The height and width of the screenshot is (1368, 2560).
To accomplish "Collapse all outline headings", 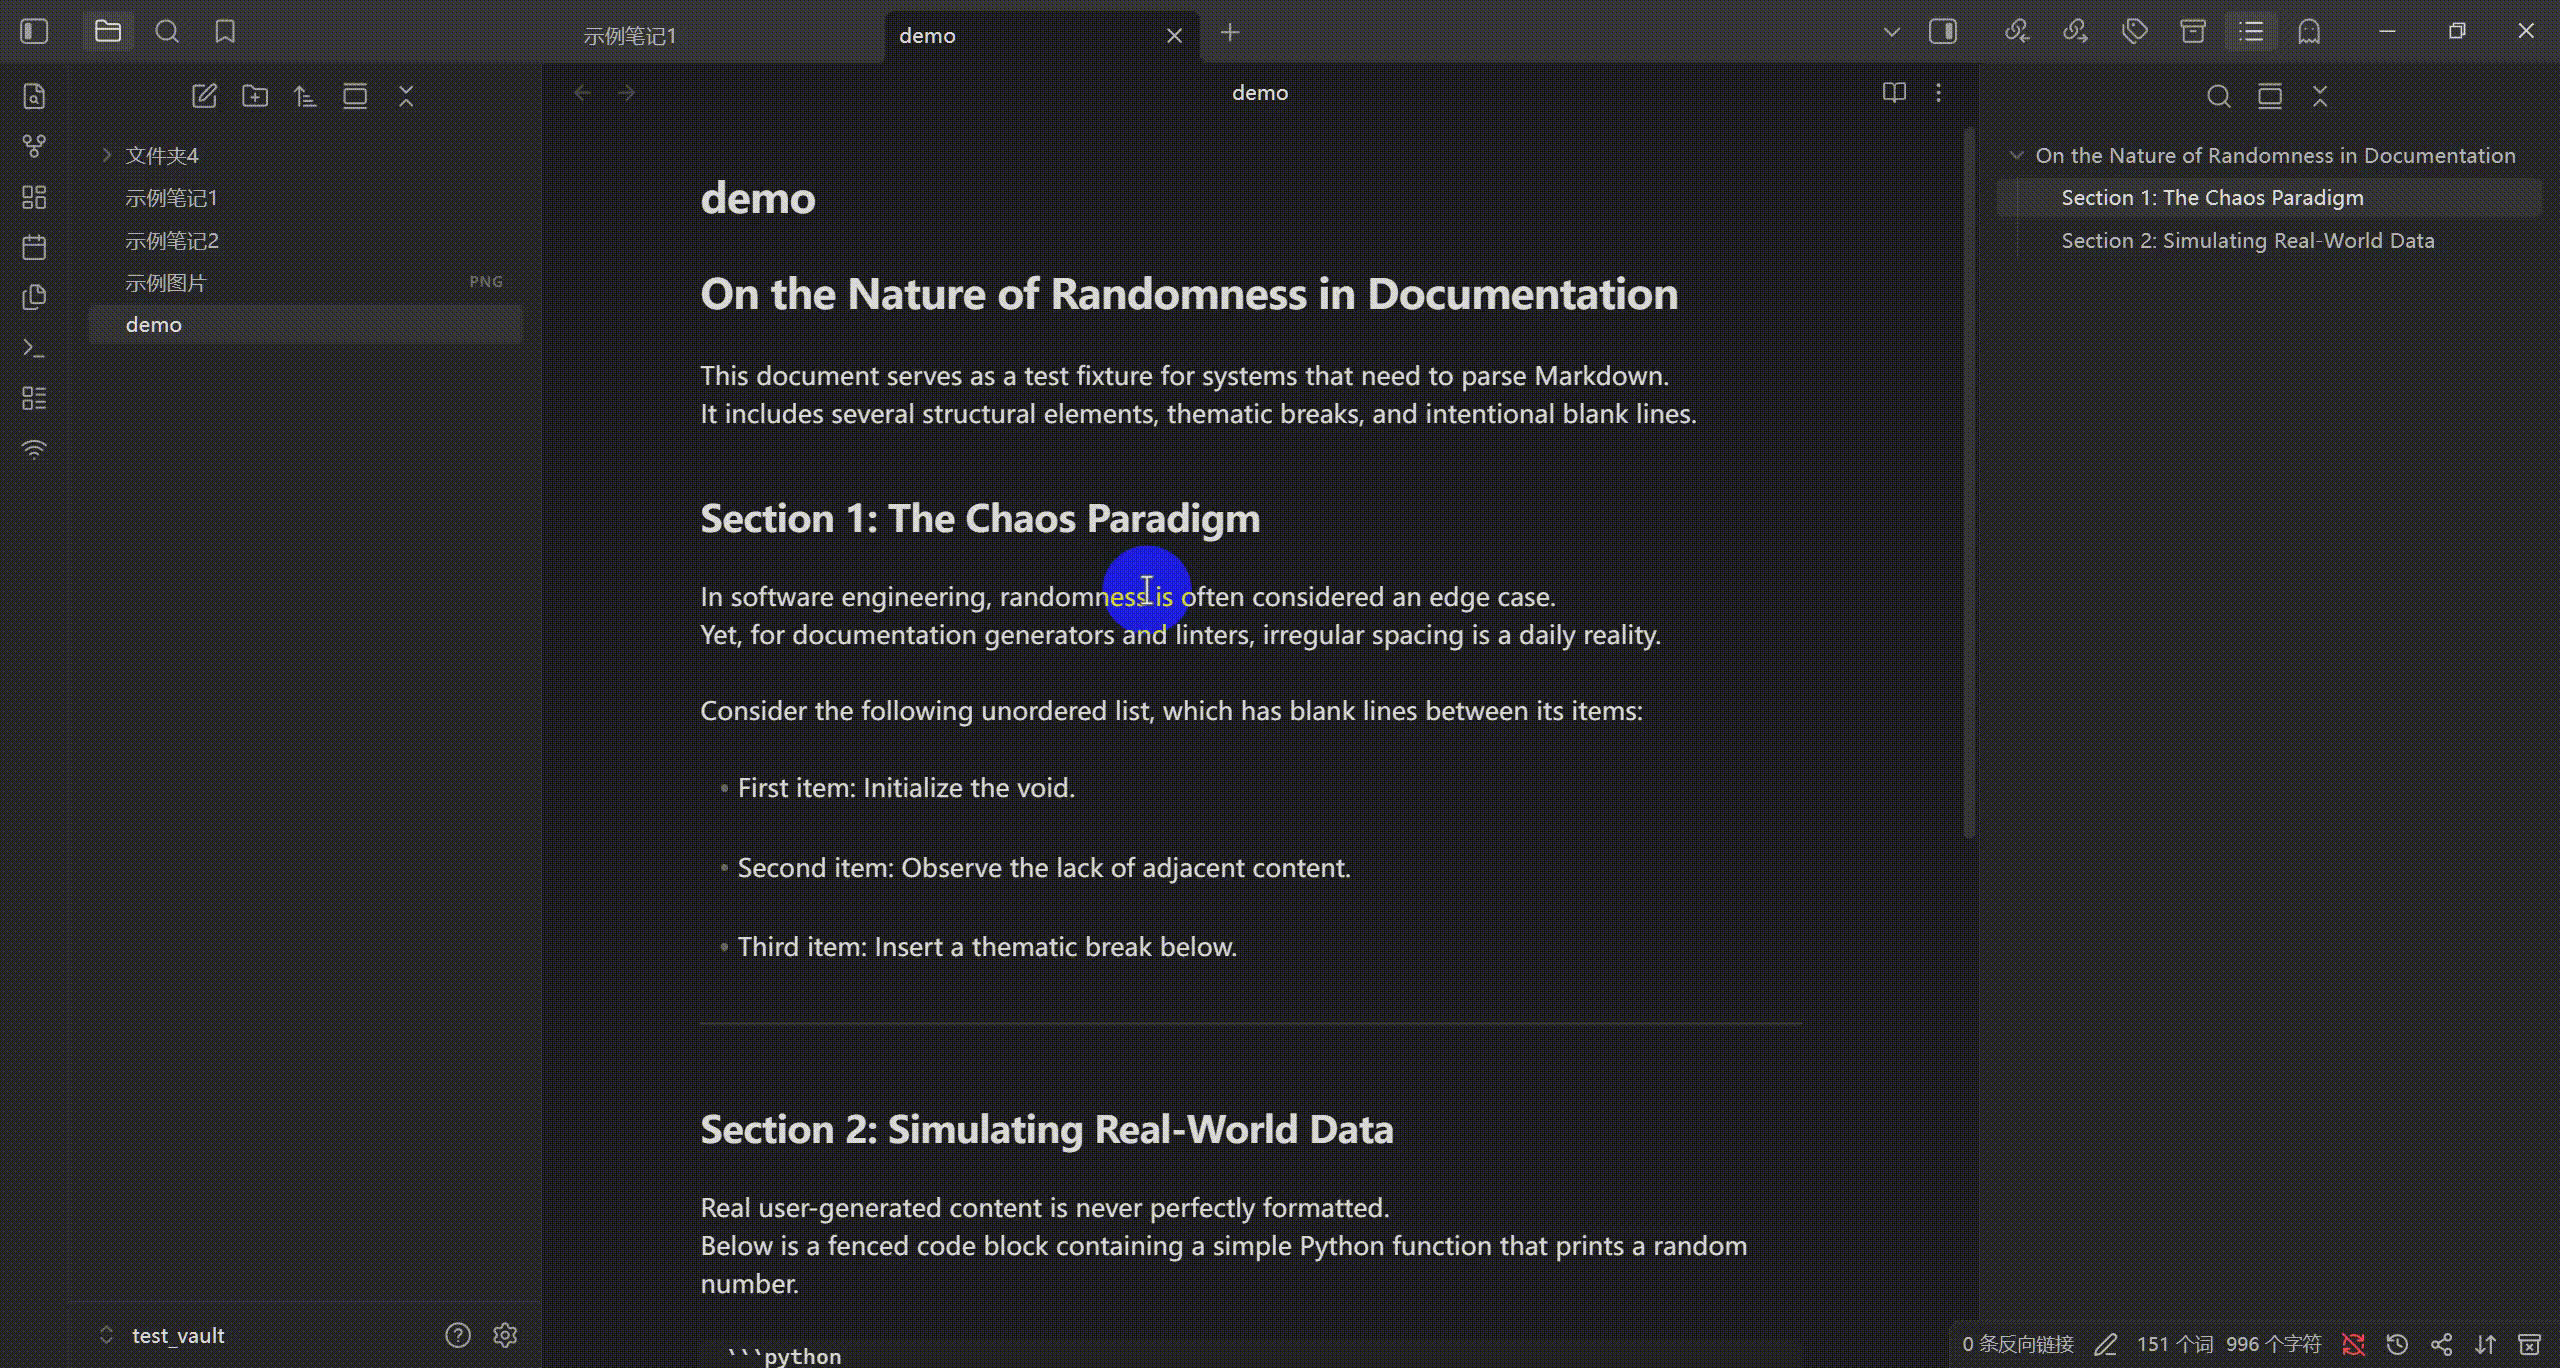I will coord(2320,96).
